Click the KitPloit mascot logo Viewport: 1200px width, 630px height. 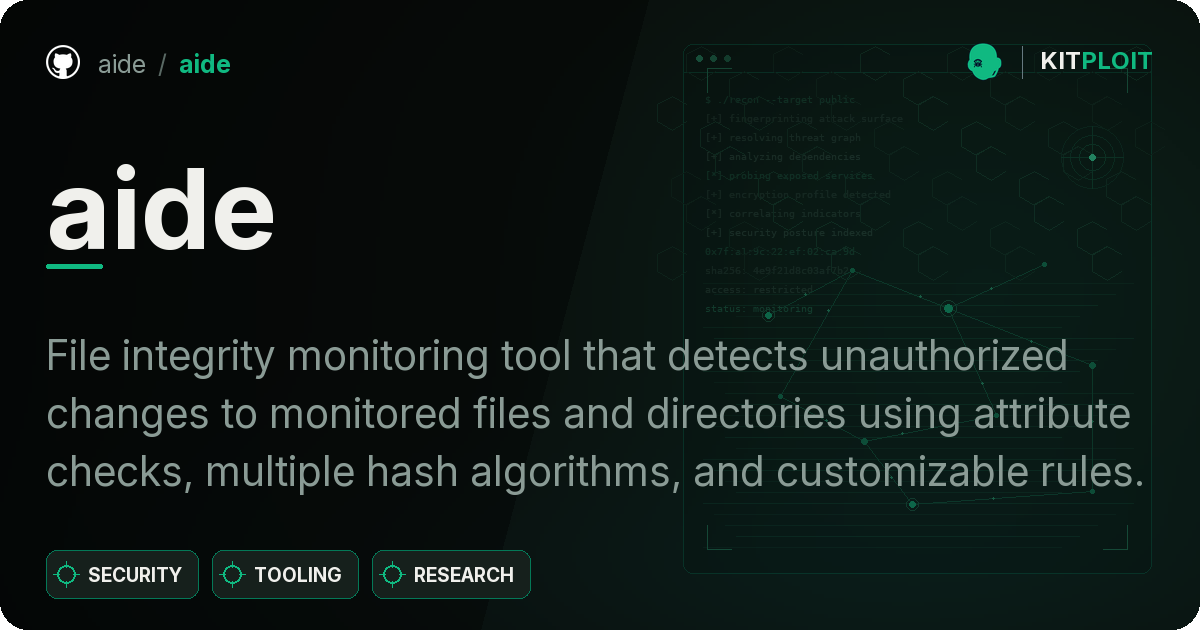pos(984,62)
